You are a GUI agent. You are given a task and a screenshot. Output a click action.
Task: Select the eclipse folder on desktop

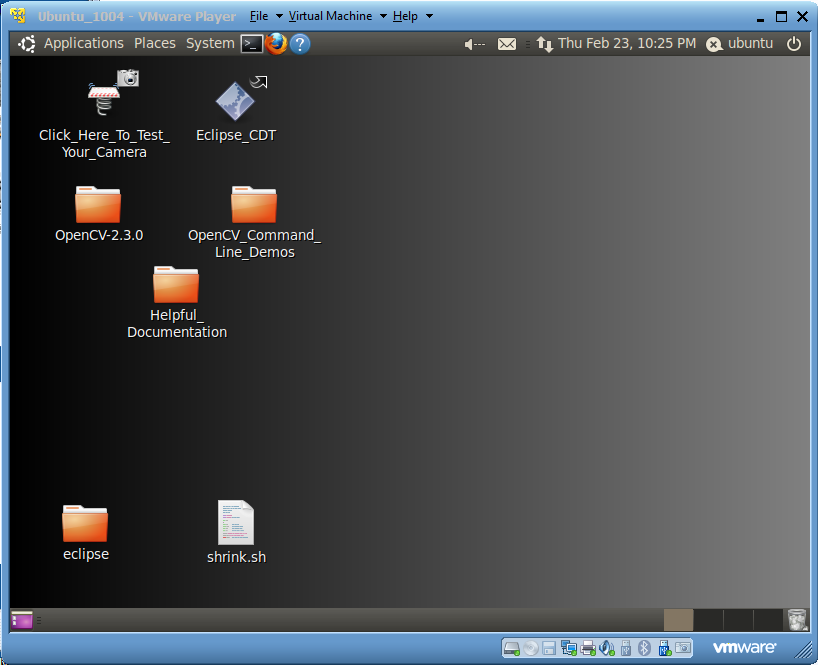pyautogui.click(x=86, y=533)
